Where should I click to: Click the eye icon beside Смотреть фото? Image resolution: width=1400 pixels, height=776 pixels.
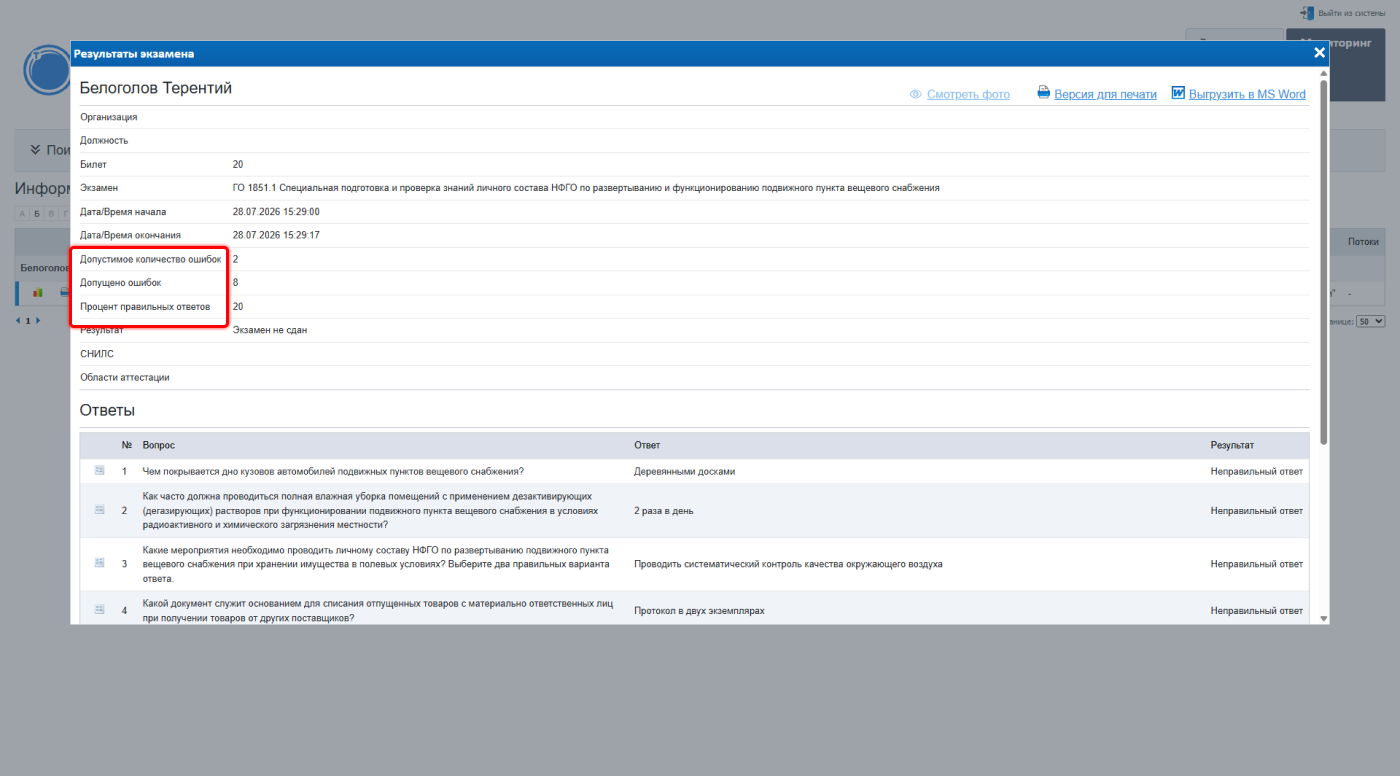pos(915,94)
